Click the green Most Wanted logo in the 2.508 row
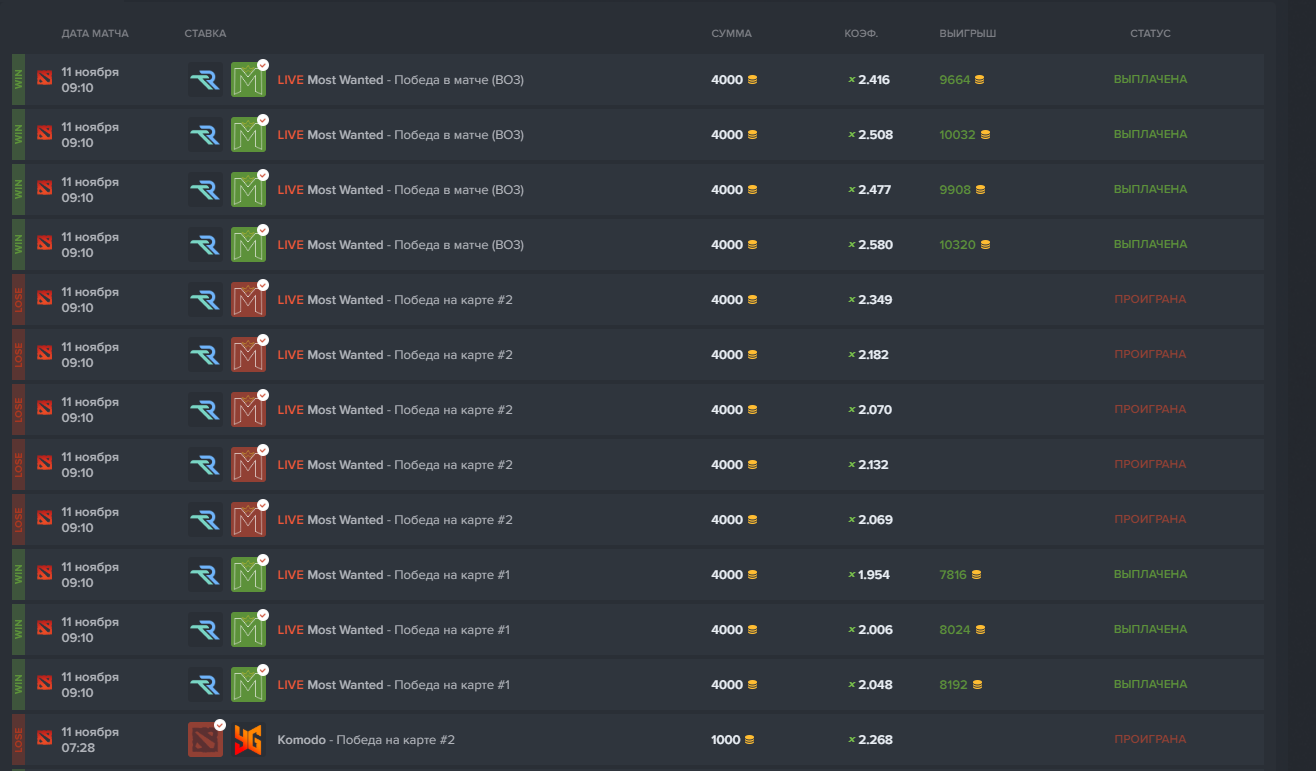The image size is (1316, 771). [x=248, y=135]
